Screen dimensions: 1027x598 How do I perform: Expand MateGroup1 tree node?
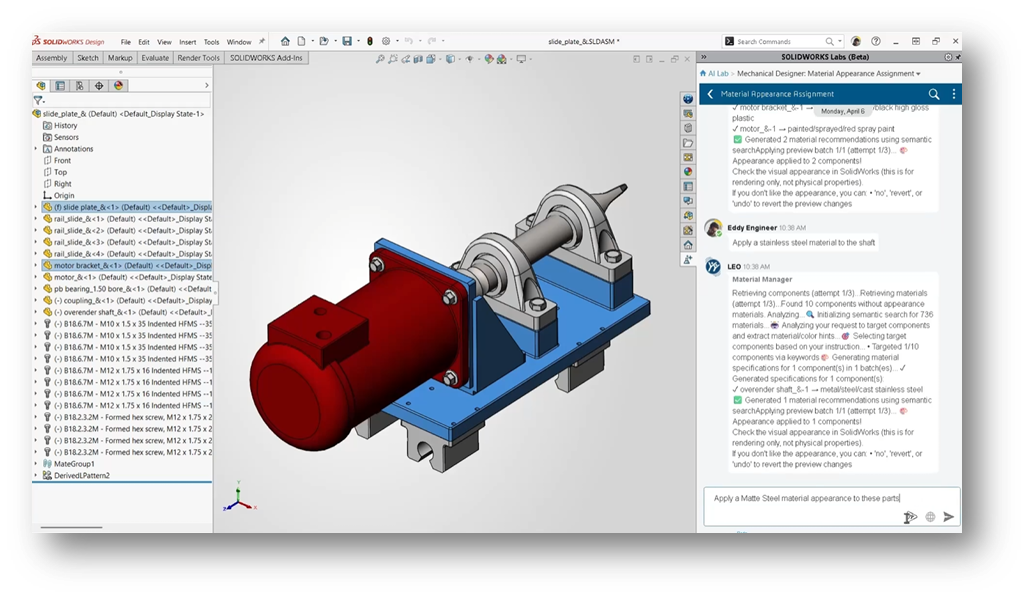tap(35, 464)
